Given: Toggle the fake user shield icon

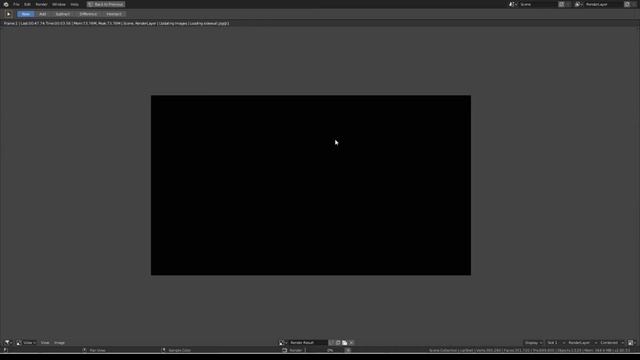Looking at the screenshot, I should (x=331, y=343).
